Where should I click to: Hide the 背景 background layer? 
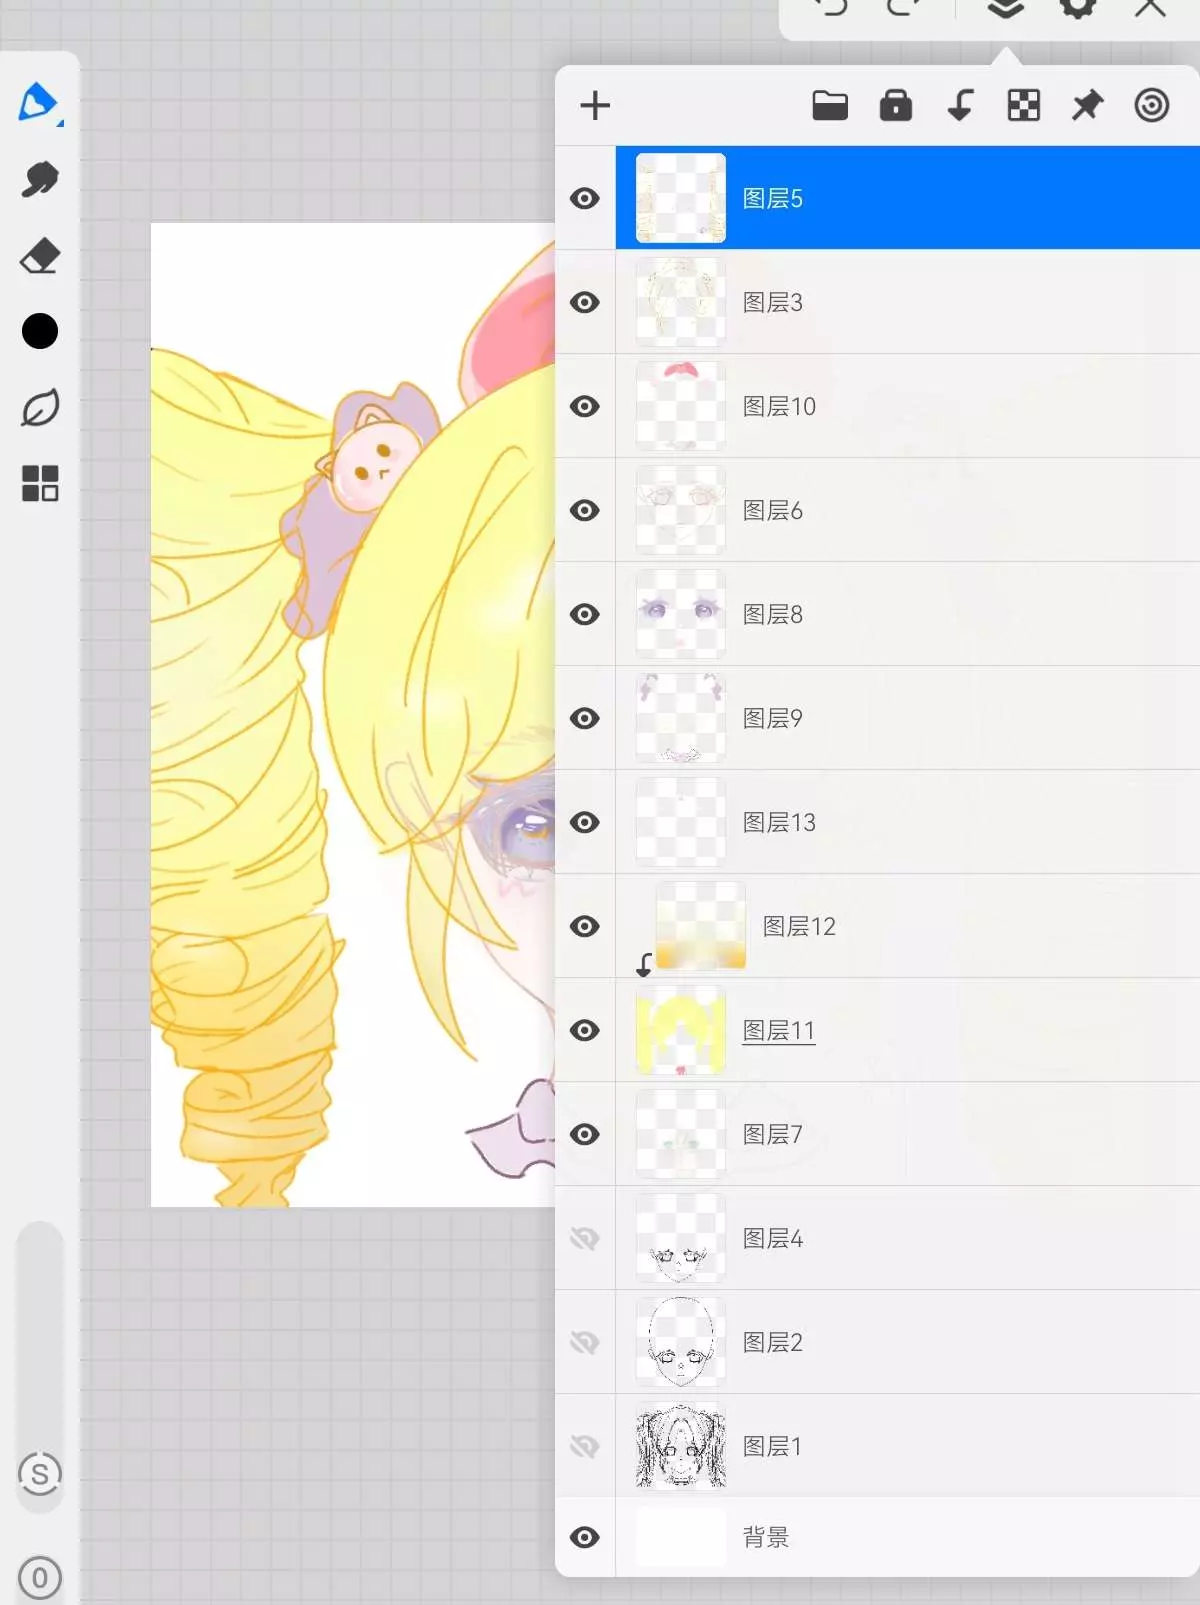585,1537
